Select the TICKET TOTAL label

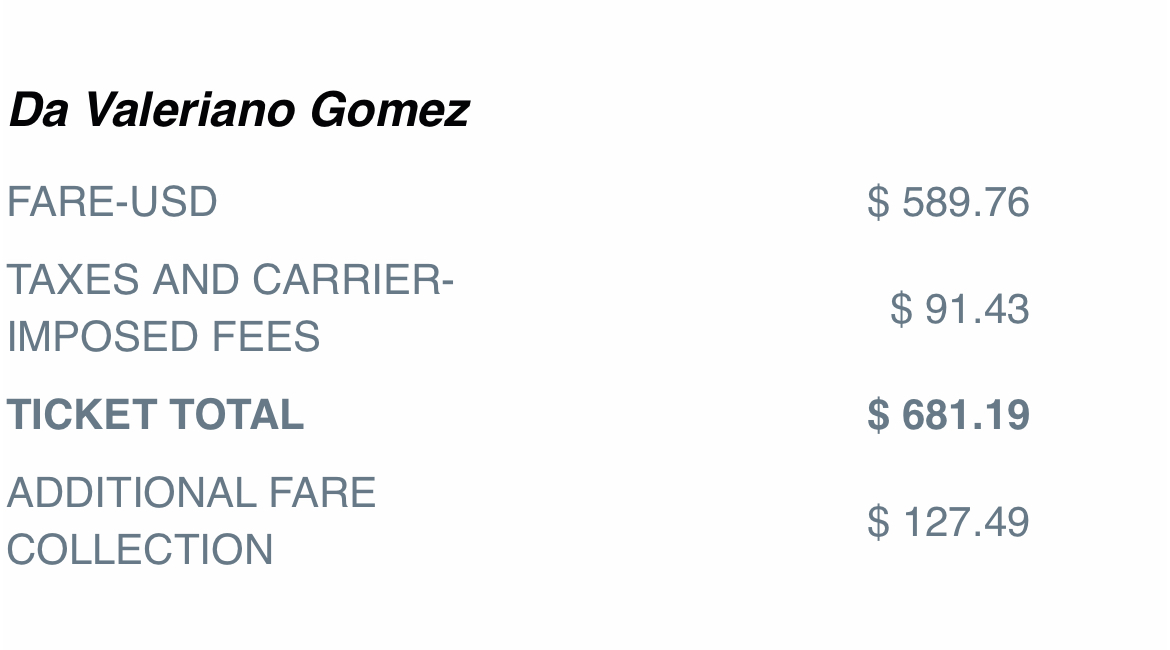pos(155,415)
